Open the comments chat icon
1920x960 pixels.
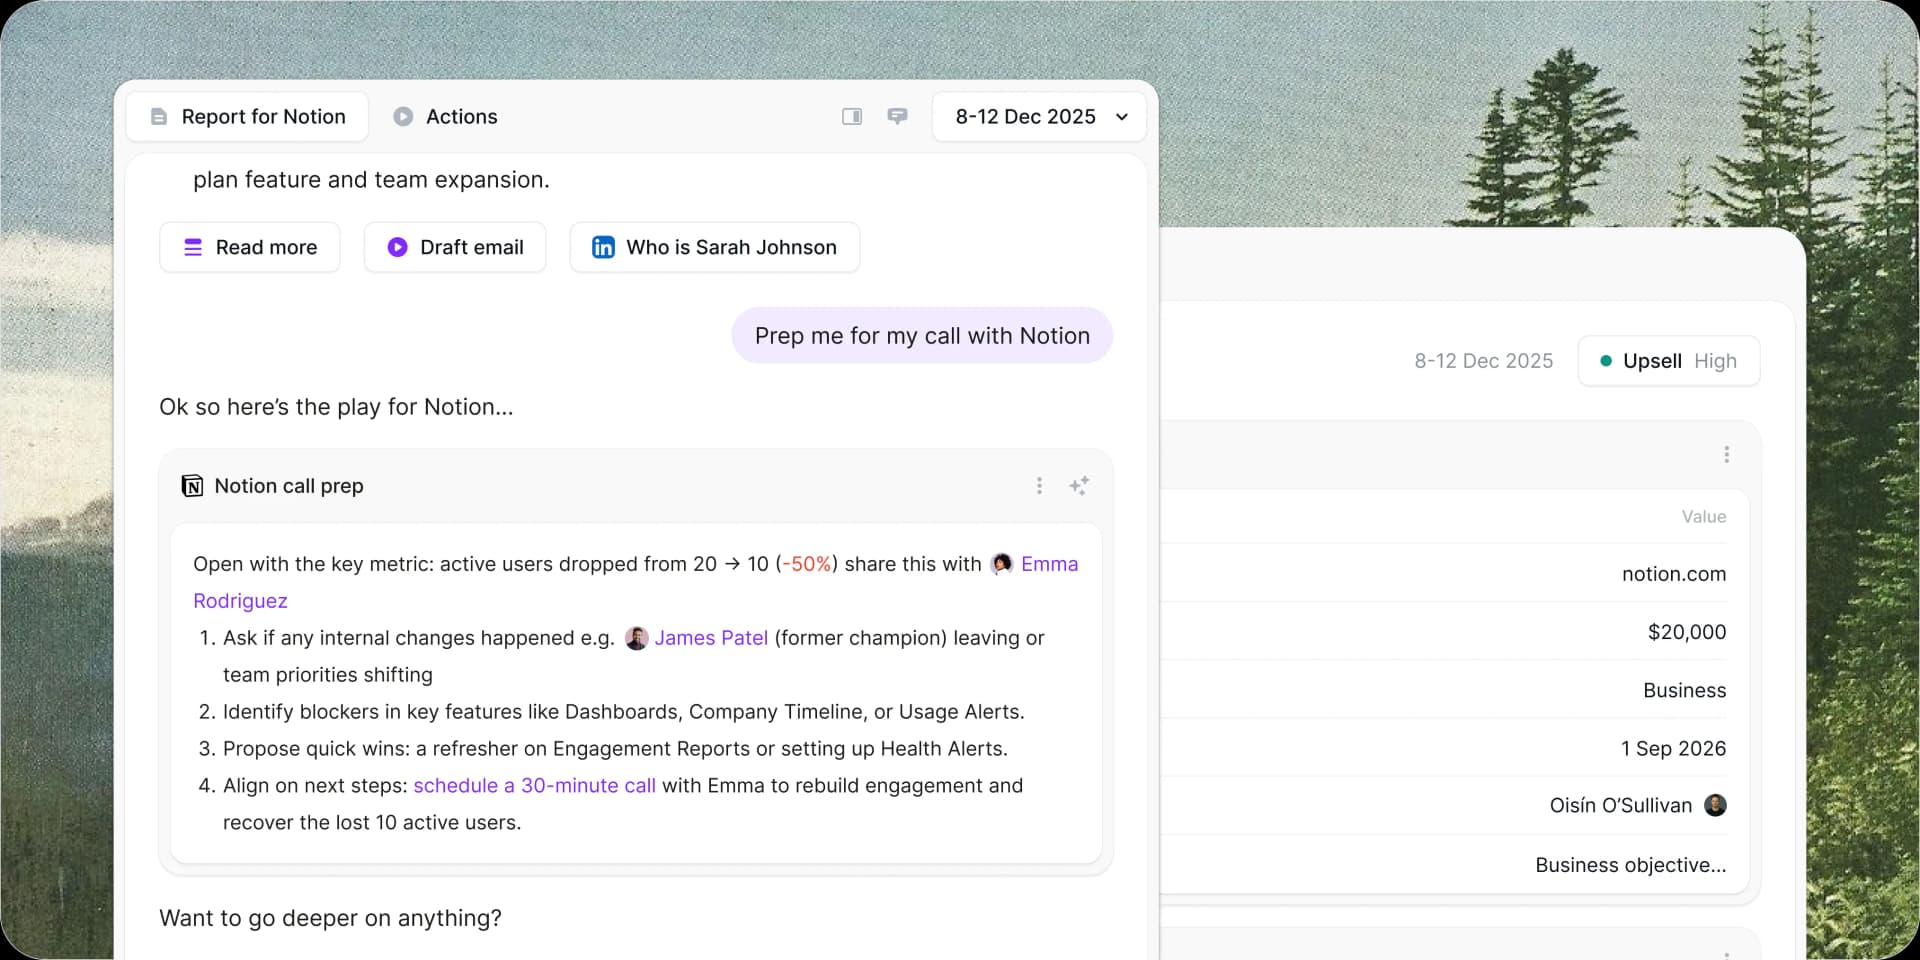point(897,117)
